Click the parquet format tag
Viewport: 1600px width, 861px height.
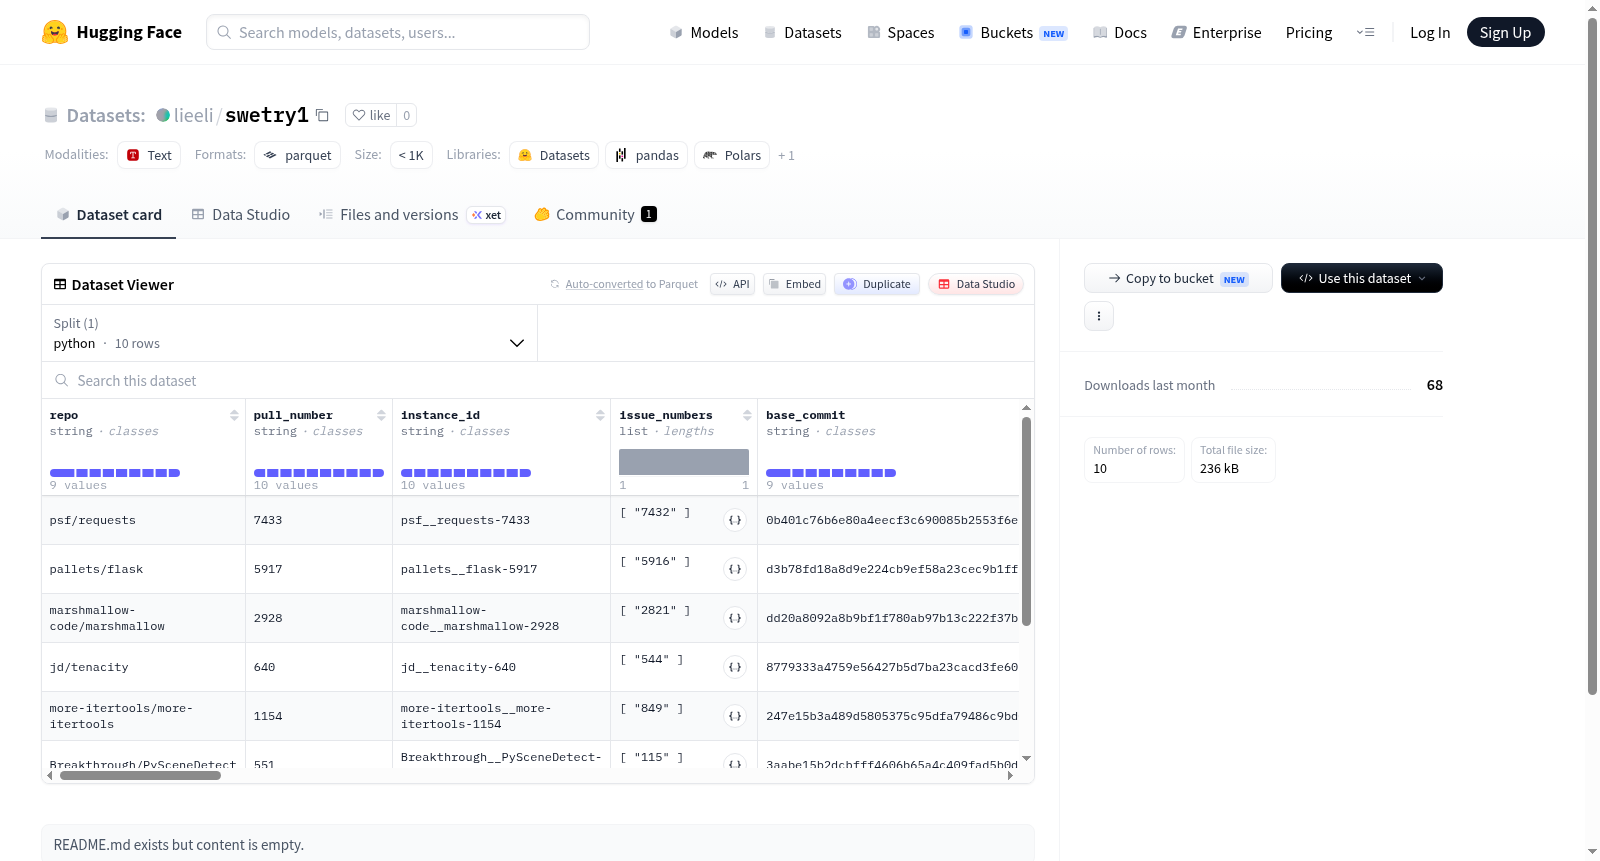297,155
